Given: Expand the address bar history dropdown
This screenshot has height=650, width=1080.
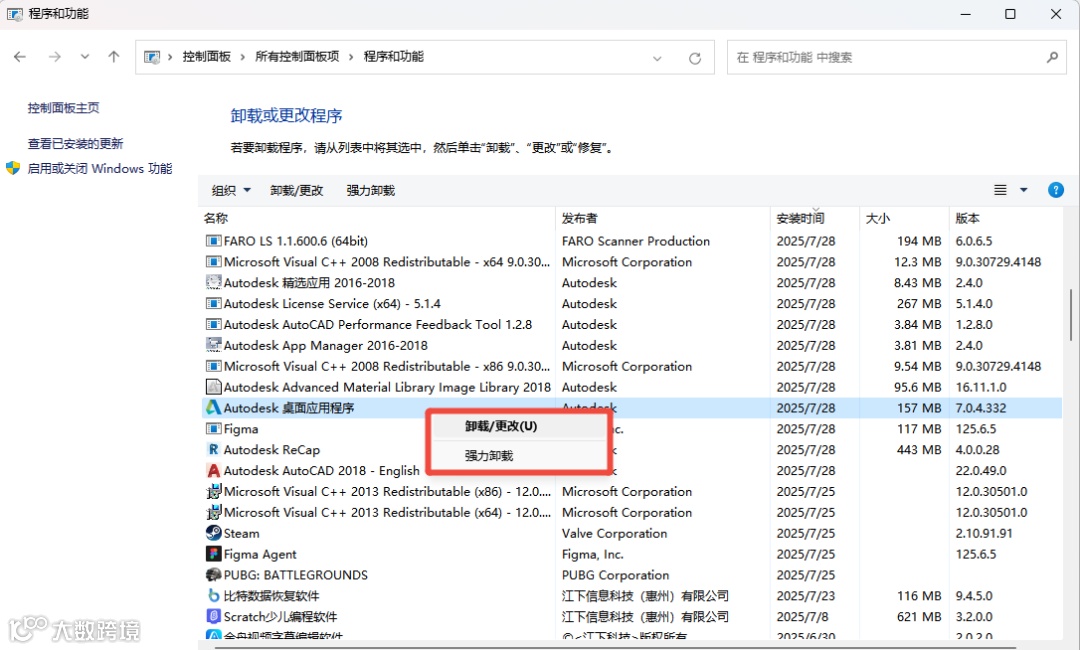Looking at the screenshot, I should (657, 59).
